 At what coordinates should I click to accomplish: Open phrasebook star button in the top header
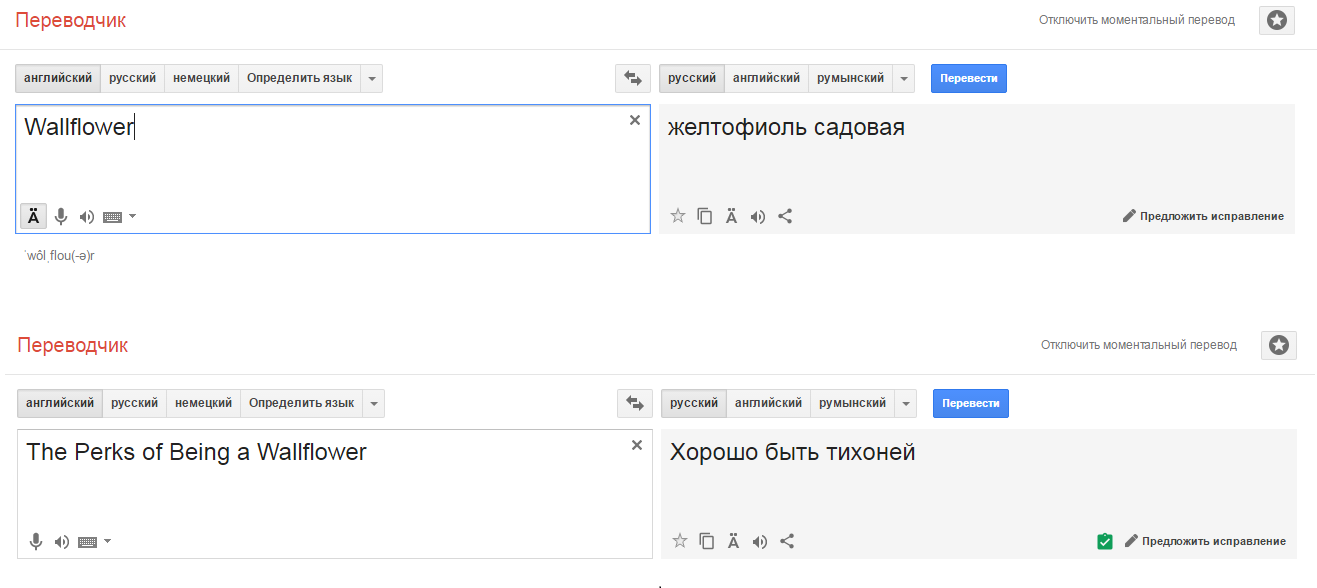pyautogui.click(x=1277, y=20)
